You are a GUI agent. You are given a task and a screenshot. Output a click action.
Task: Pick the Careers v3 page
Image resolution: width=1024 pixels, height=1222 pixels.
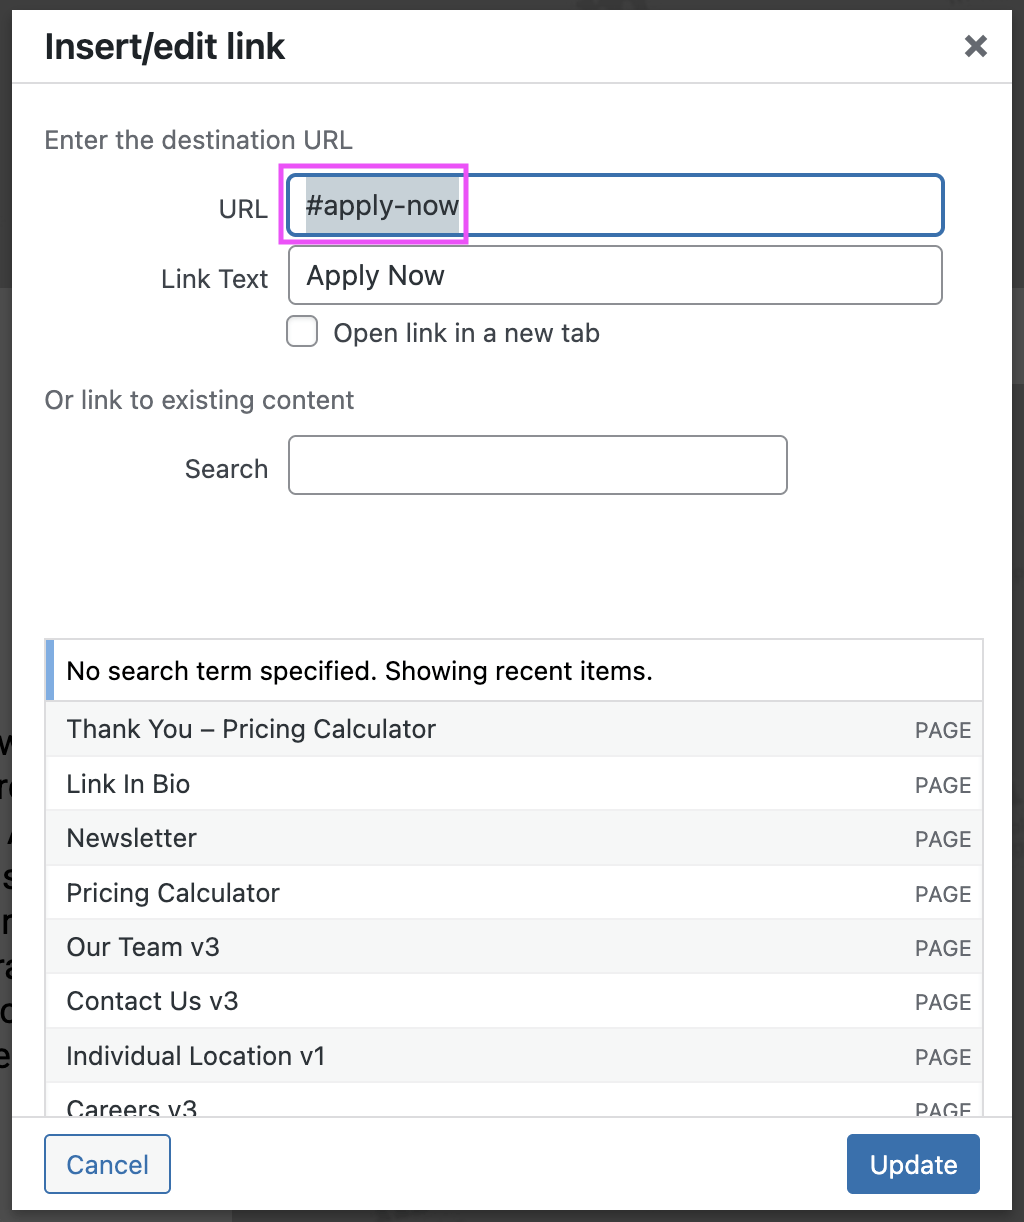[x=132, y=1106]
